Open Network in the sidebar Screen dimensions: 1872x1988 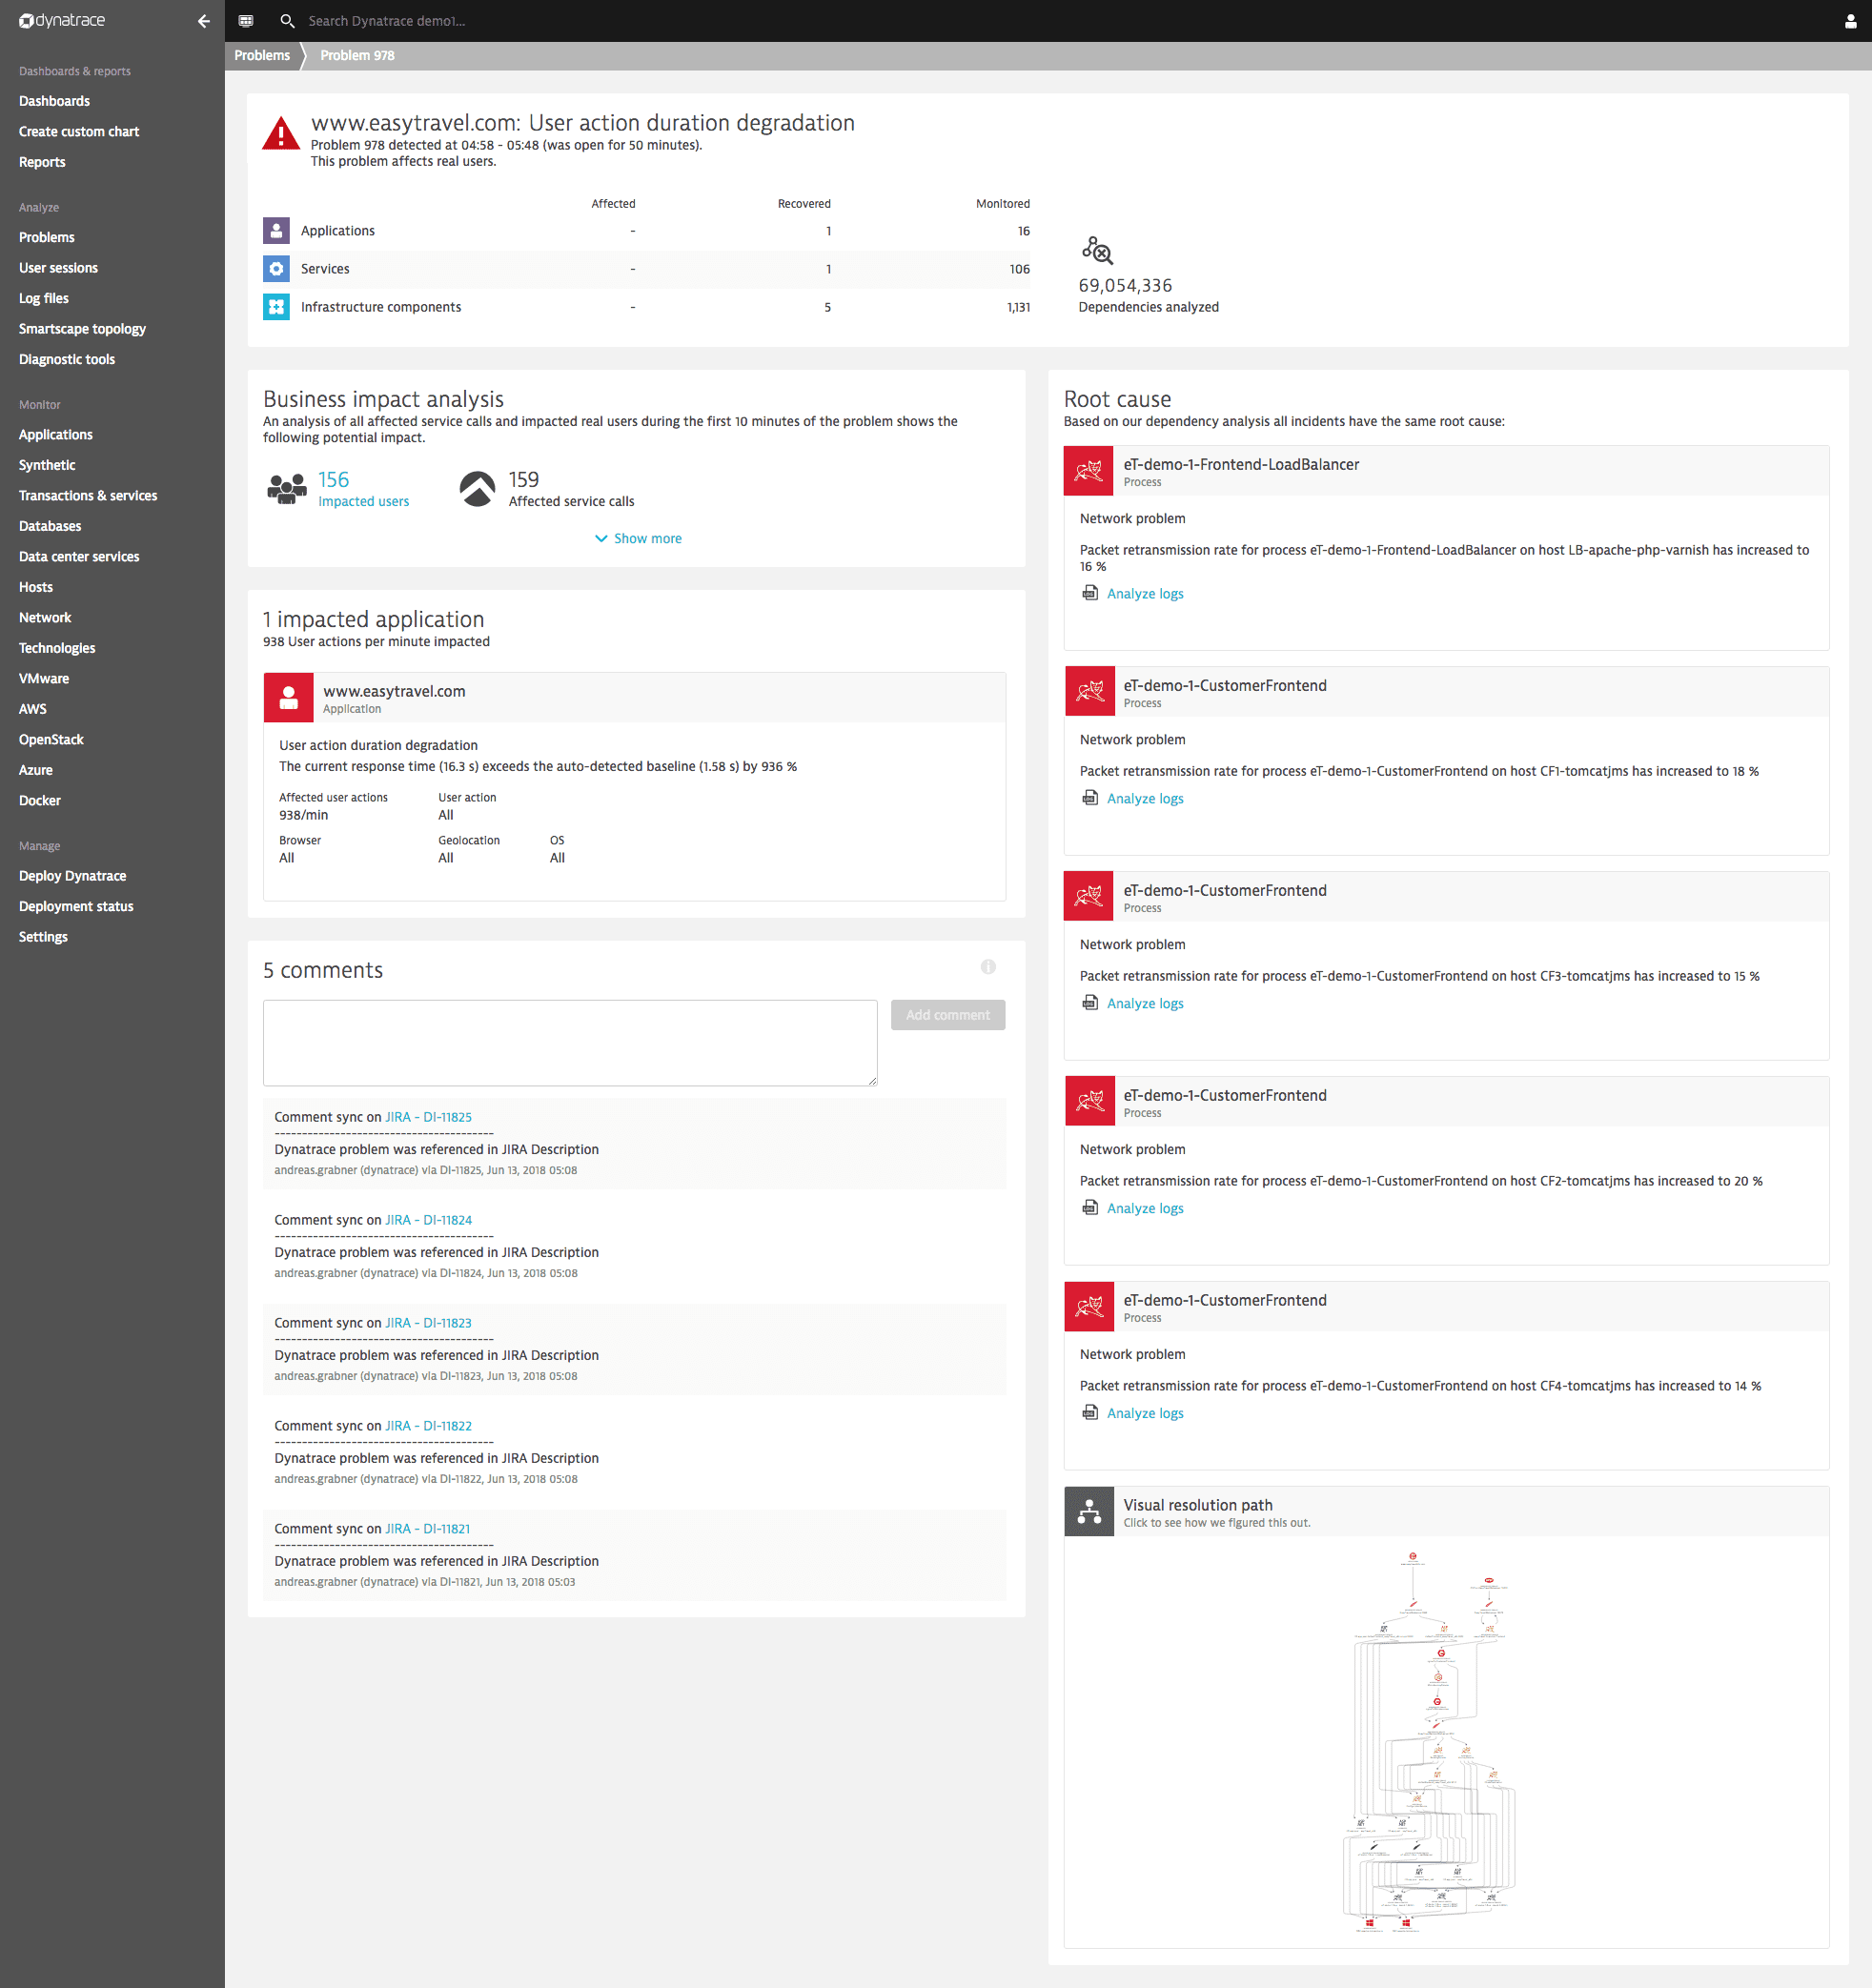(45, 618)
